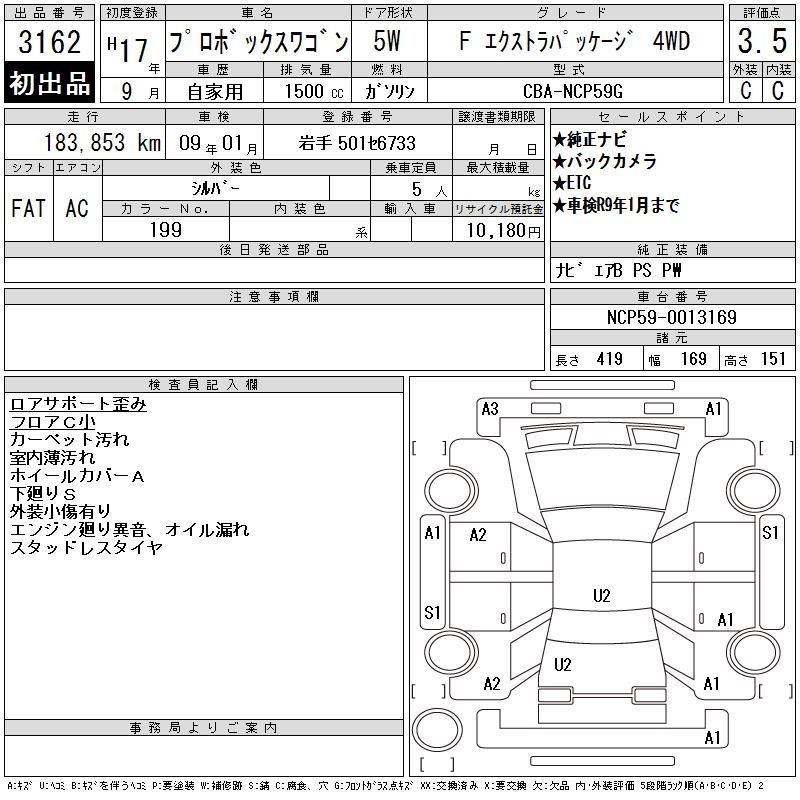Select the equipment line ナビ エアB PS PW
Viewport: 800px width, 800px height.
pos(618,270)
